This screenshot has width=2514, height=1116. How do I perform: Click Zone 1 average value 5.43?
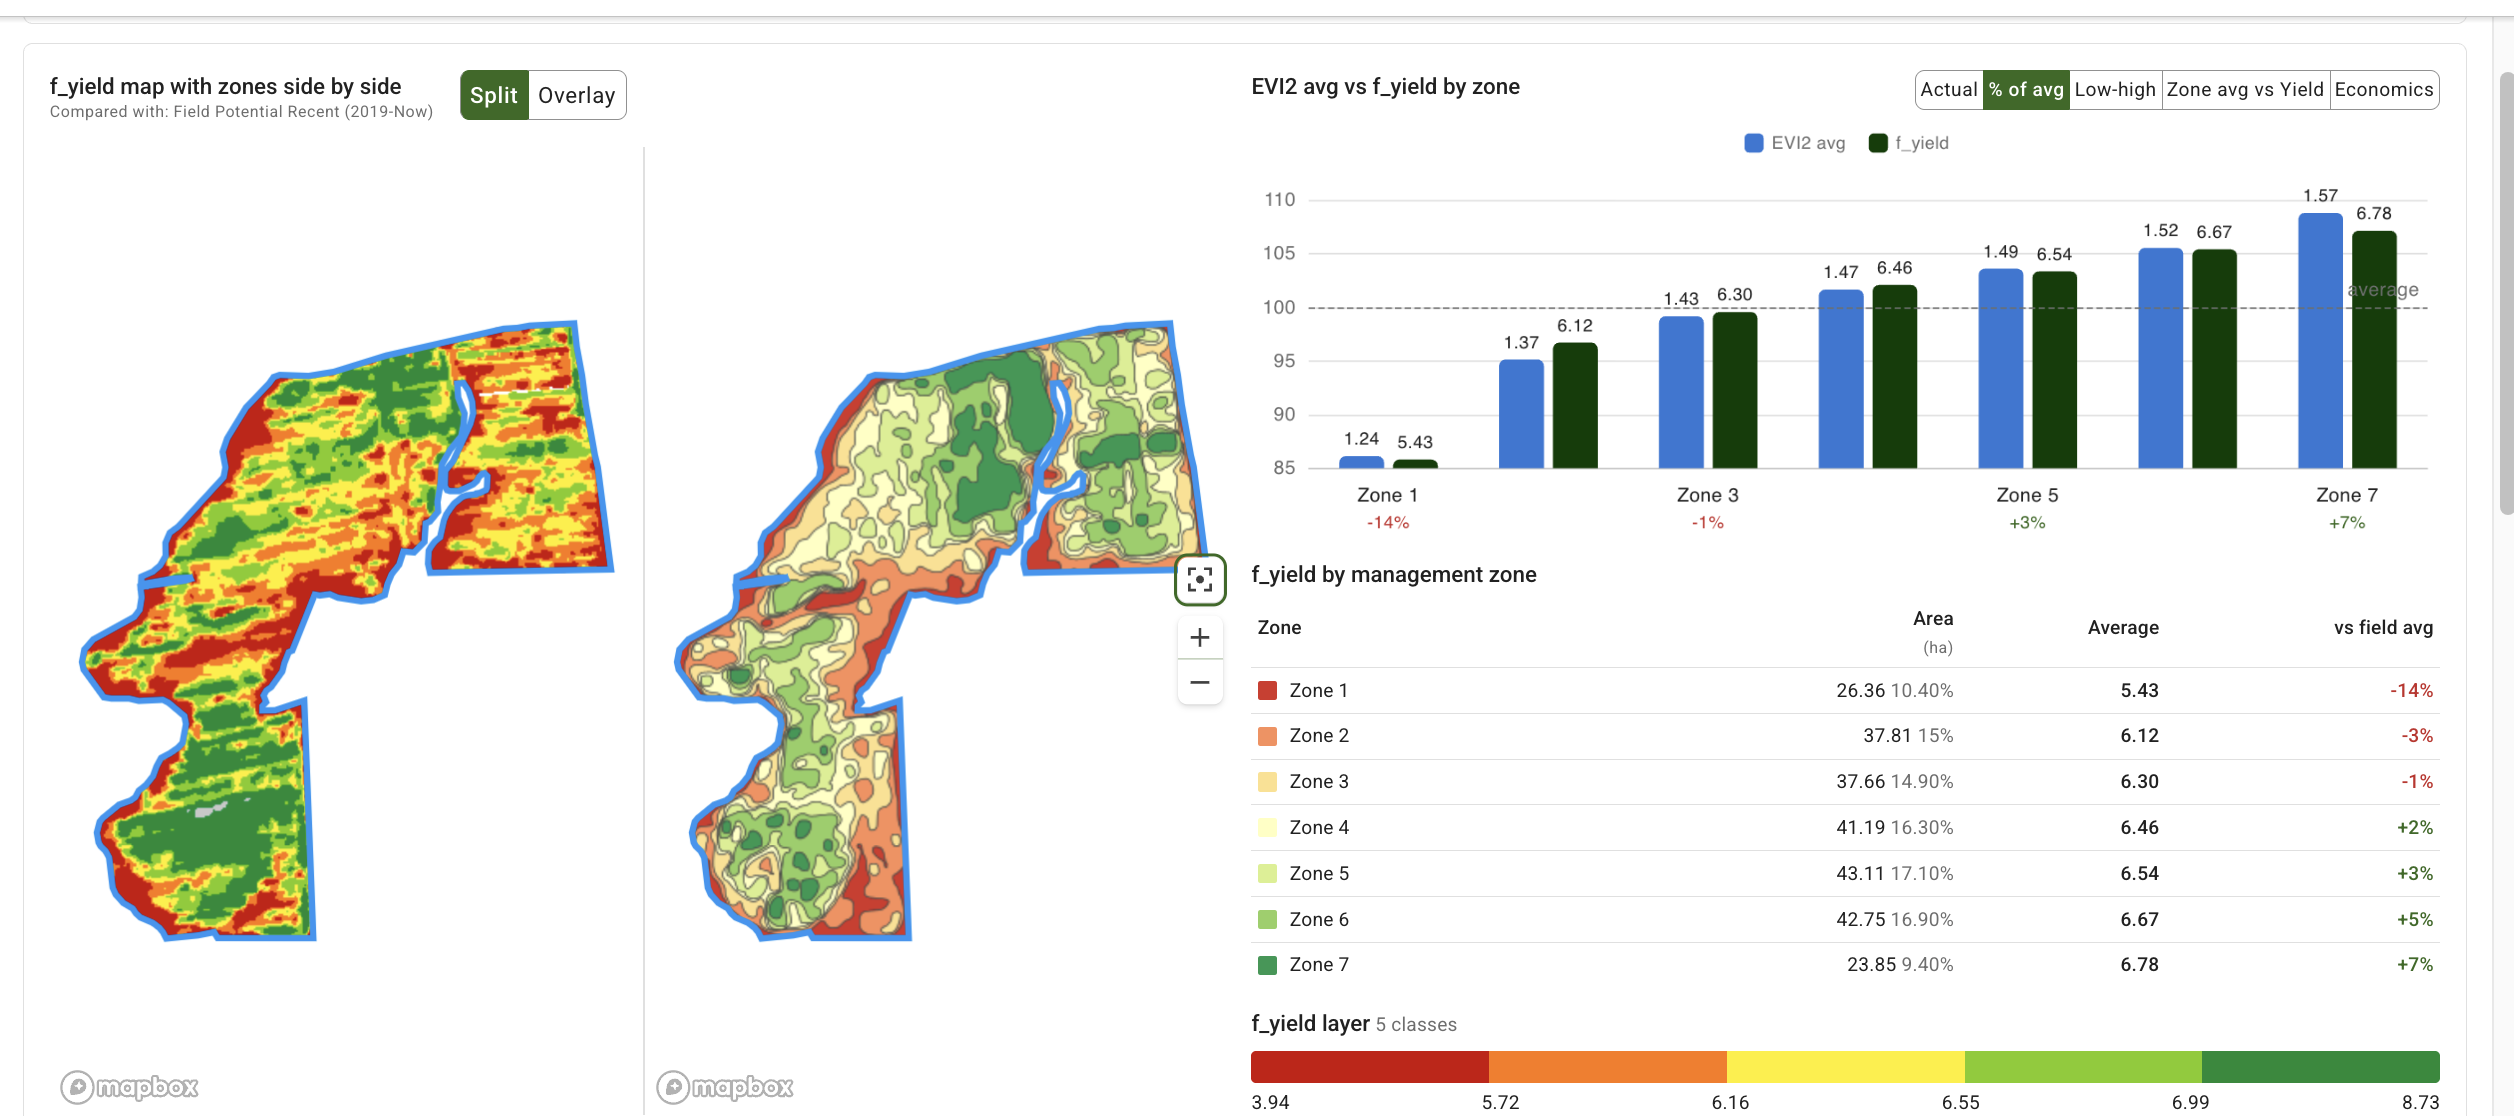pos(2139,691)
